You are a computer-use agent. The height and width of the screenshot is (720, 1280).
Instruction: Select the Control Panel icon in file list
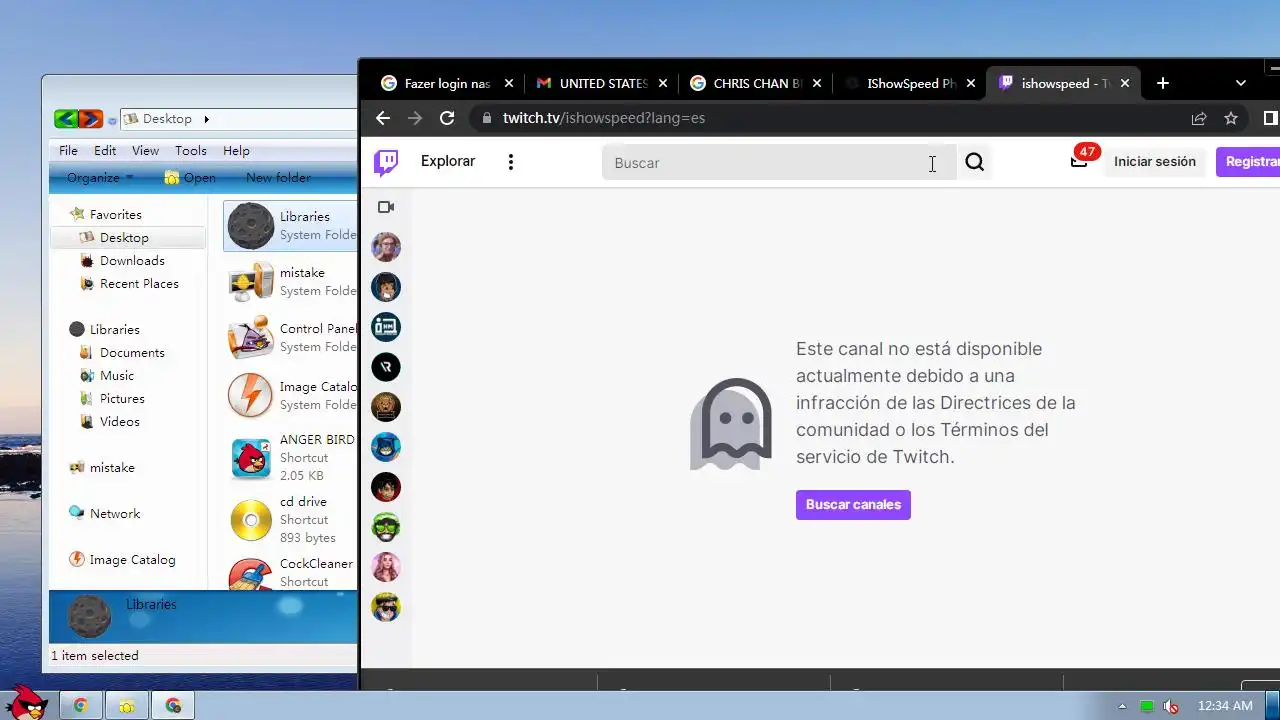(250, 338)
